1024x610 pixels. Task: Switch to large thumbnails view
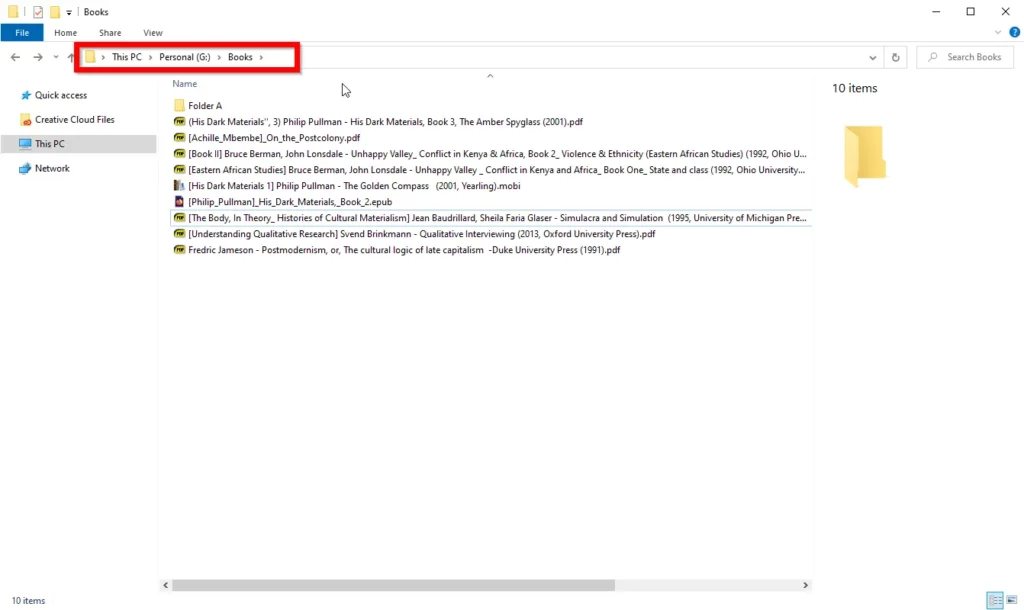[1012, 601]
